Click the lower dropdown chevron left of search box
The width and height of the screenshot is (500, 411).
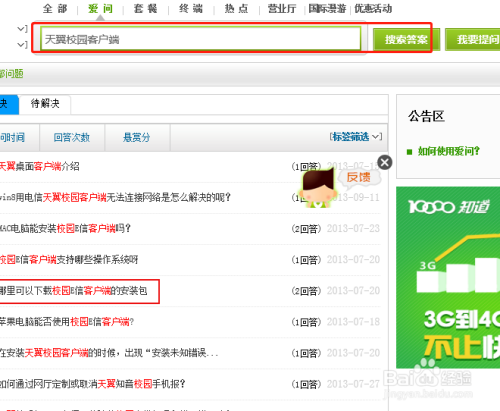click(22, 44)
